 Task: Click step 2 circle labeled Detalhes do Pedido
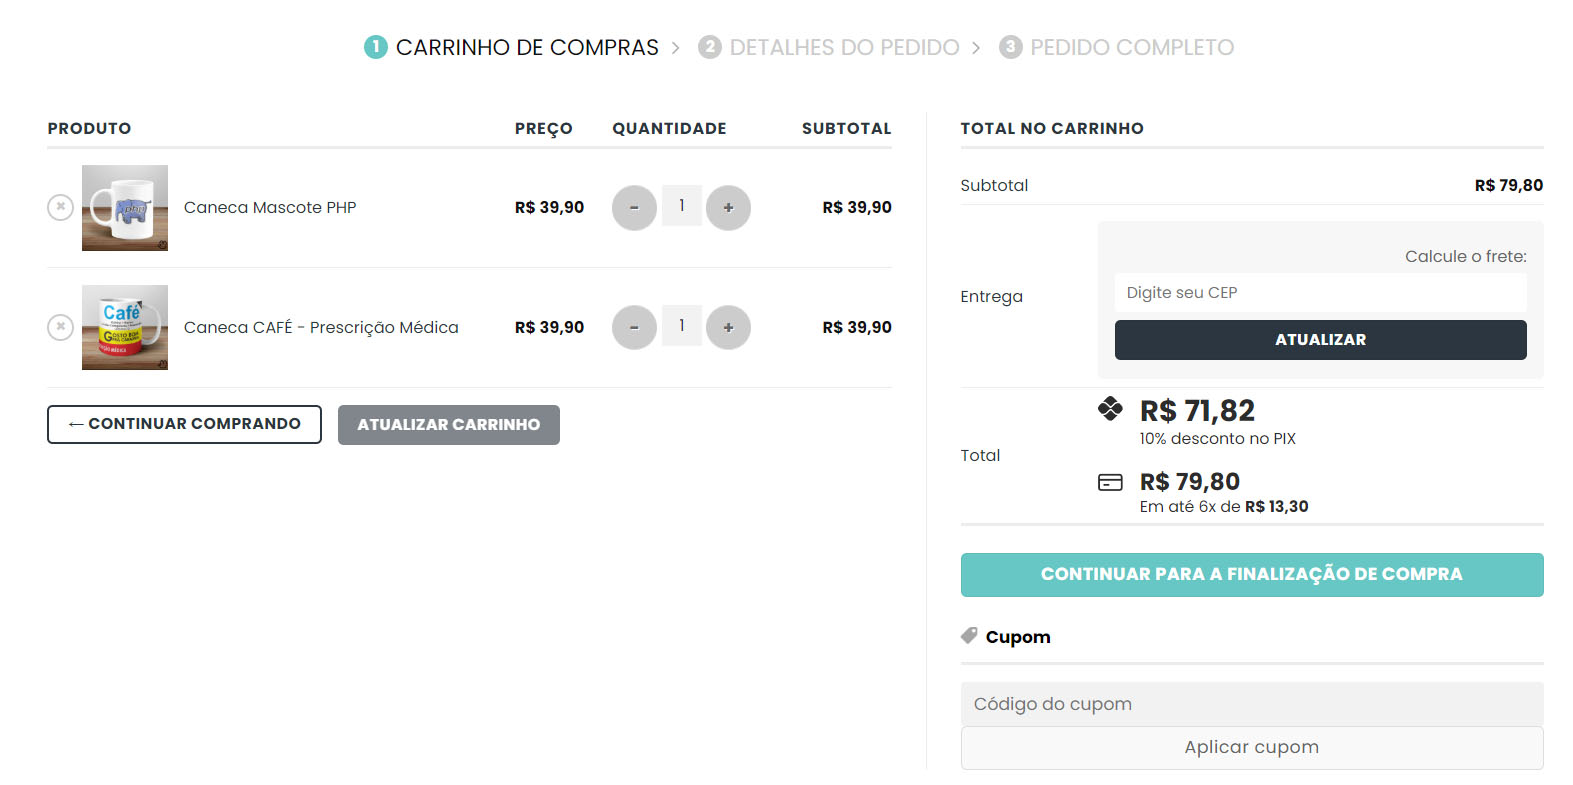[x=710, y=46]
